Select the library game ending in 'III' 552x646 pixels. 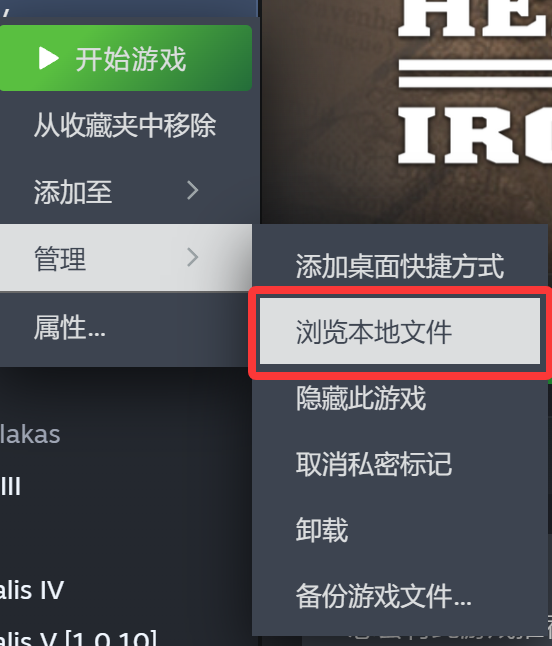point(11,487)
